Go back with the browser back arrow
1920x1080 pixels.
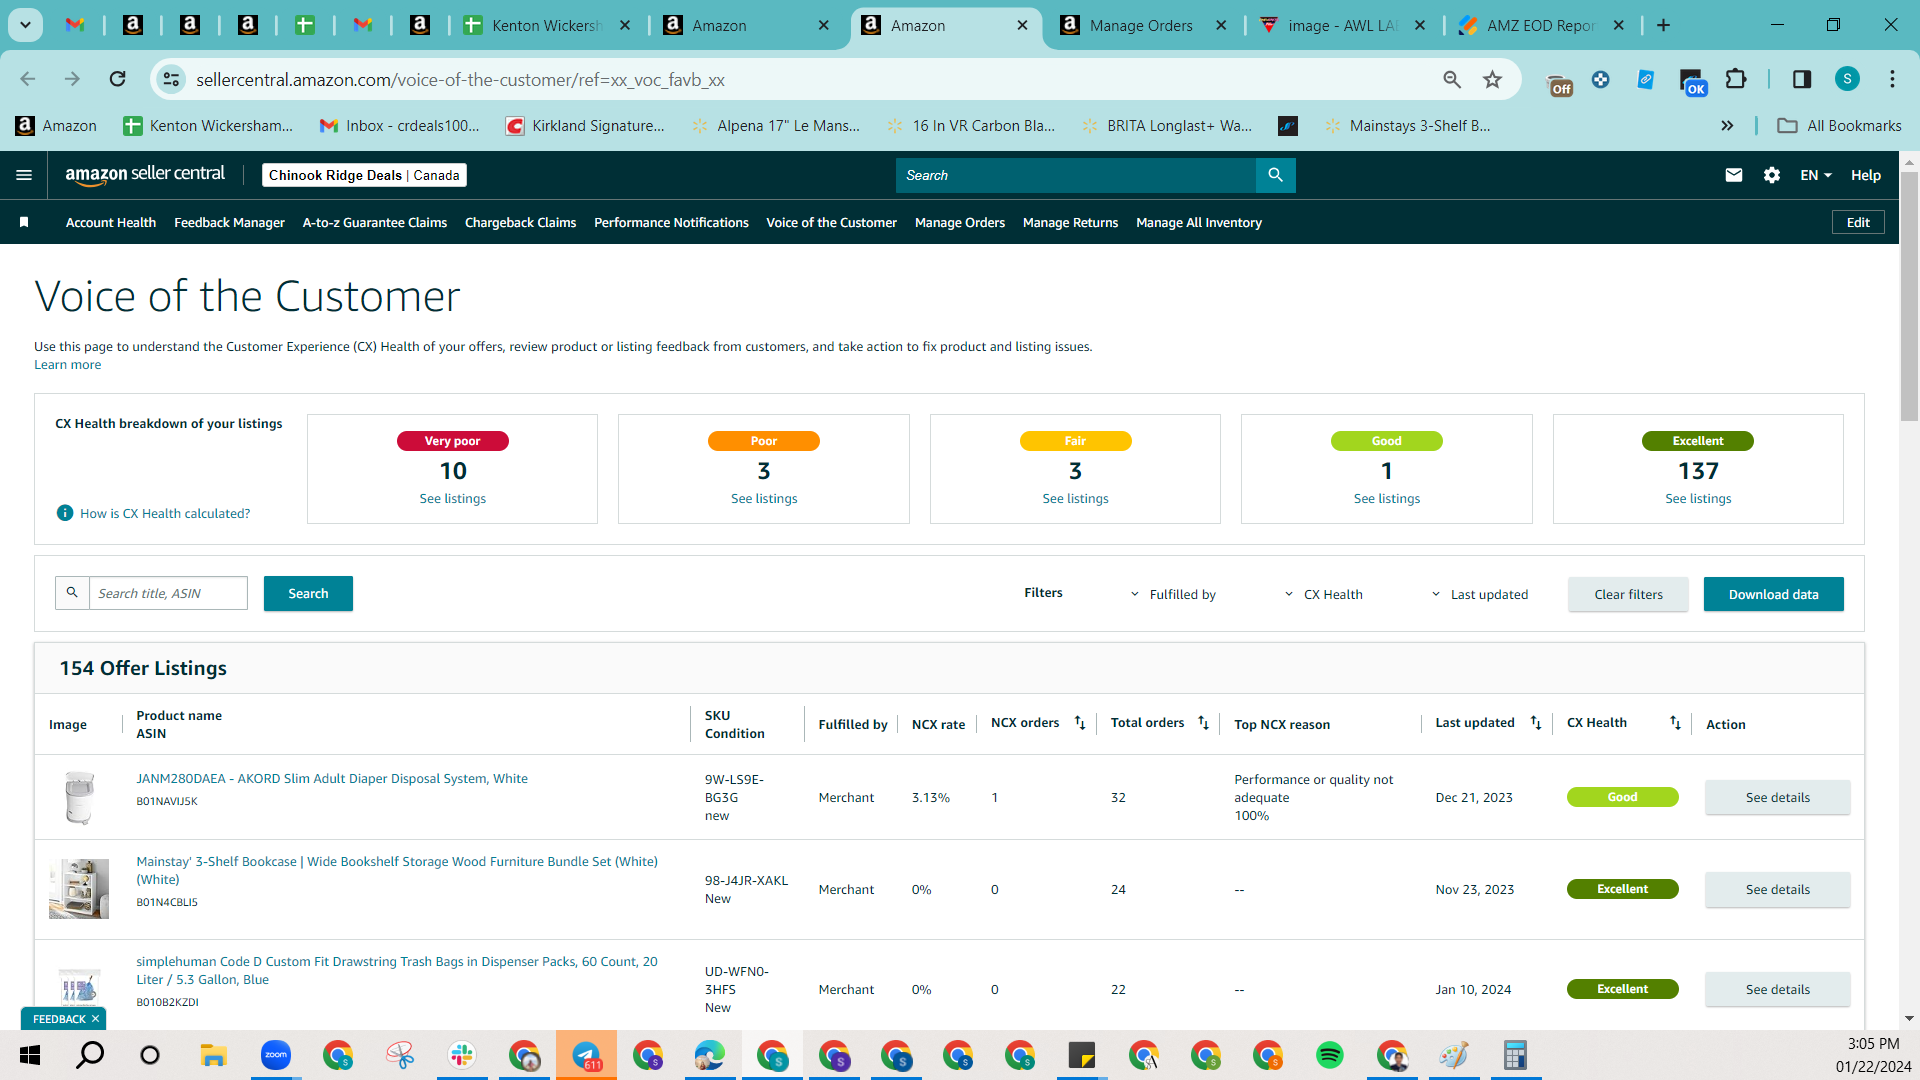click(x=28, y=79)
